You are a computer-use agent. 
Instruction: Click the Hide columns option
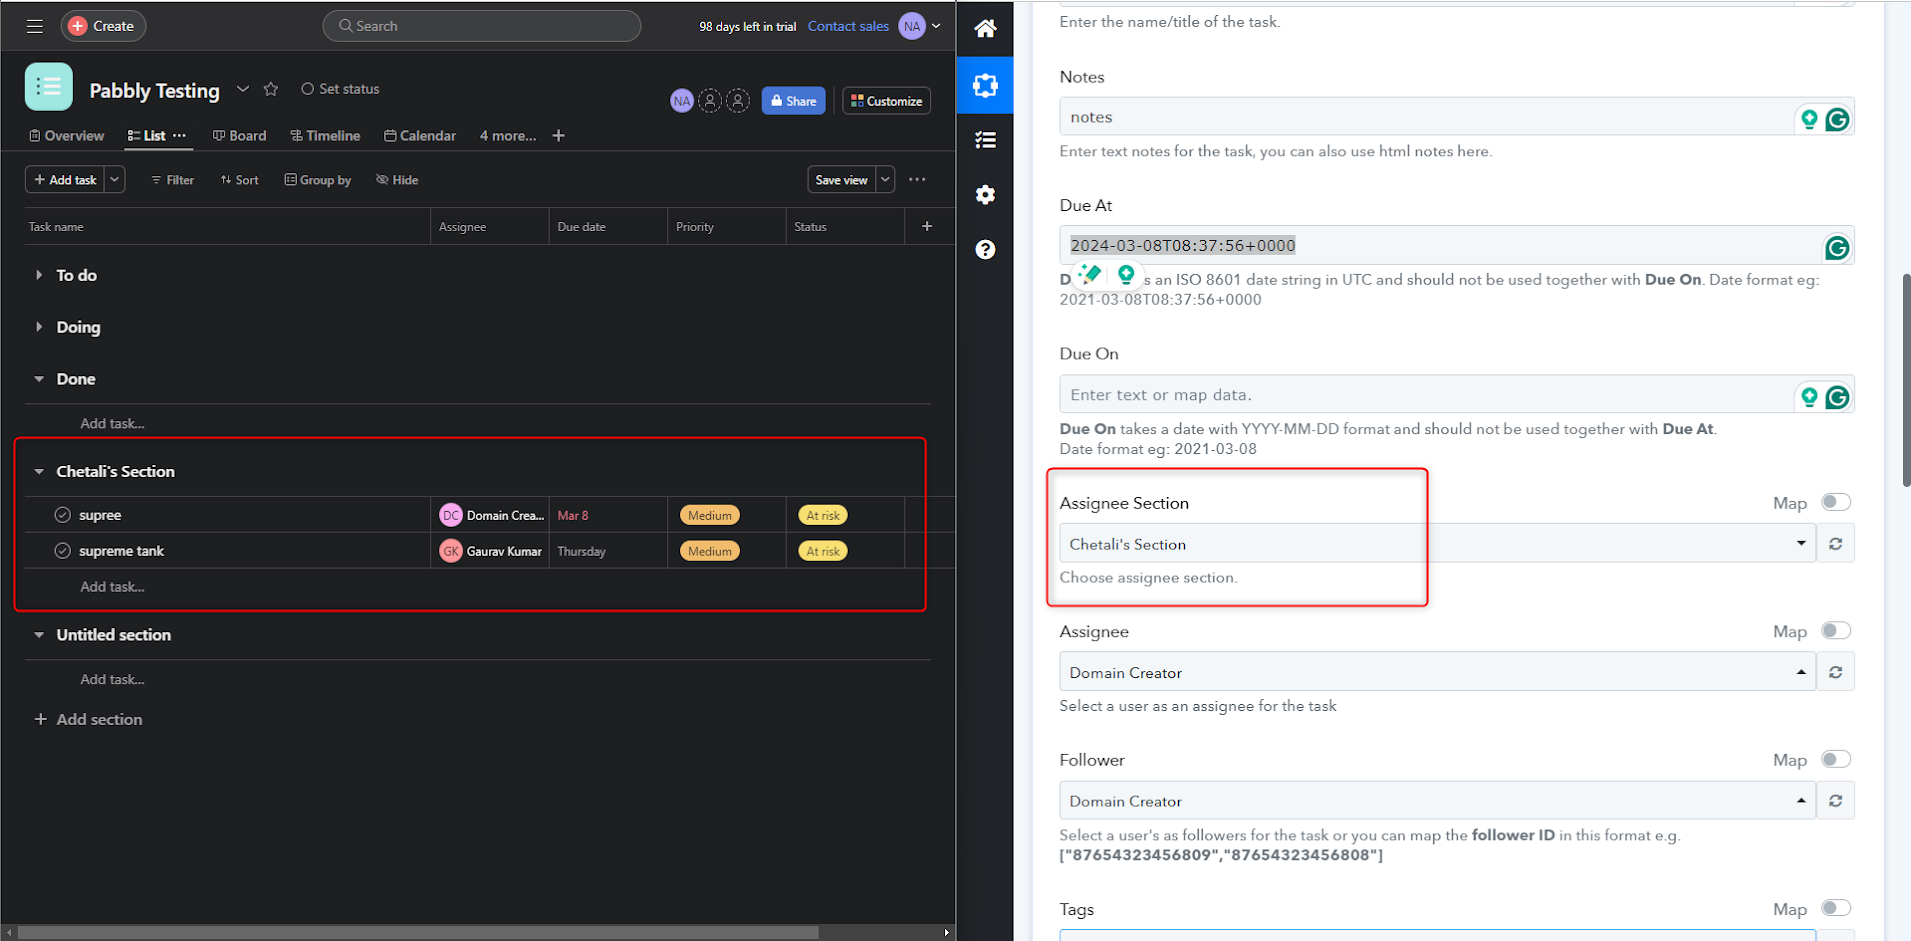point(397,180)
